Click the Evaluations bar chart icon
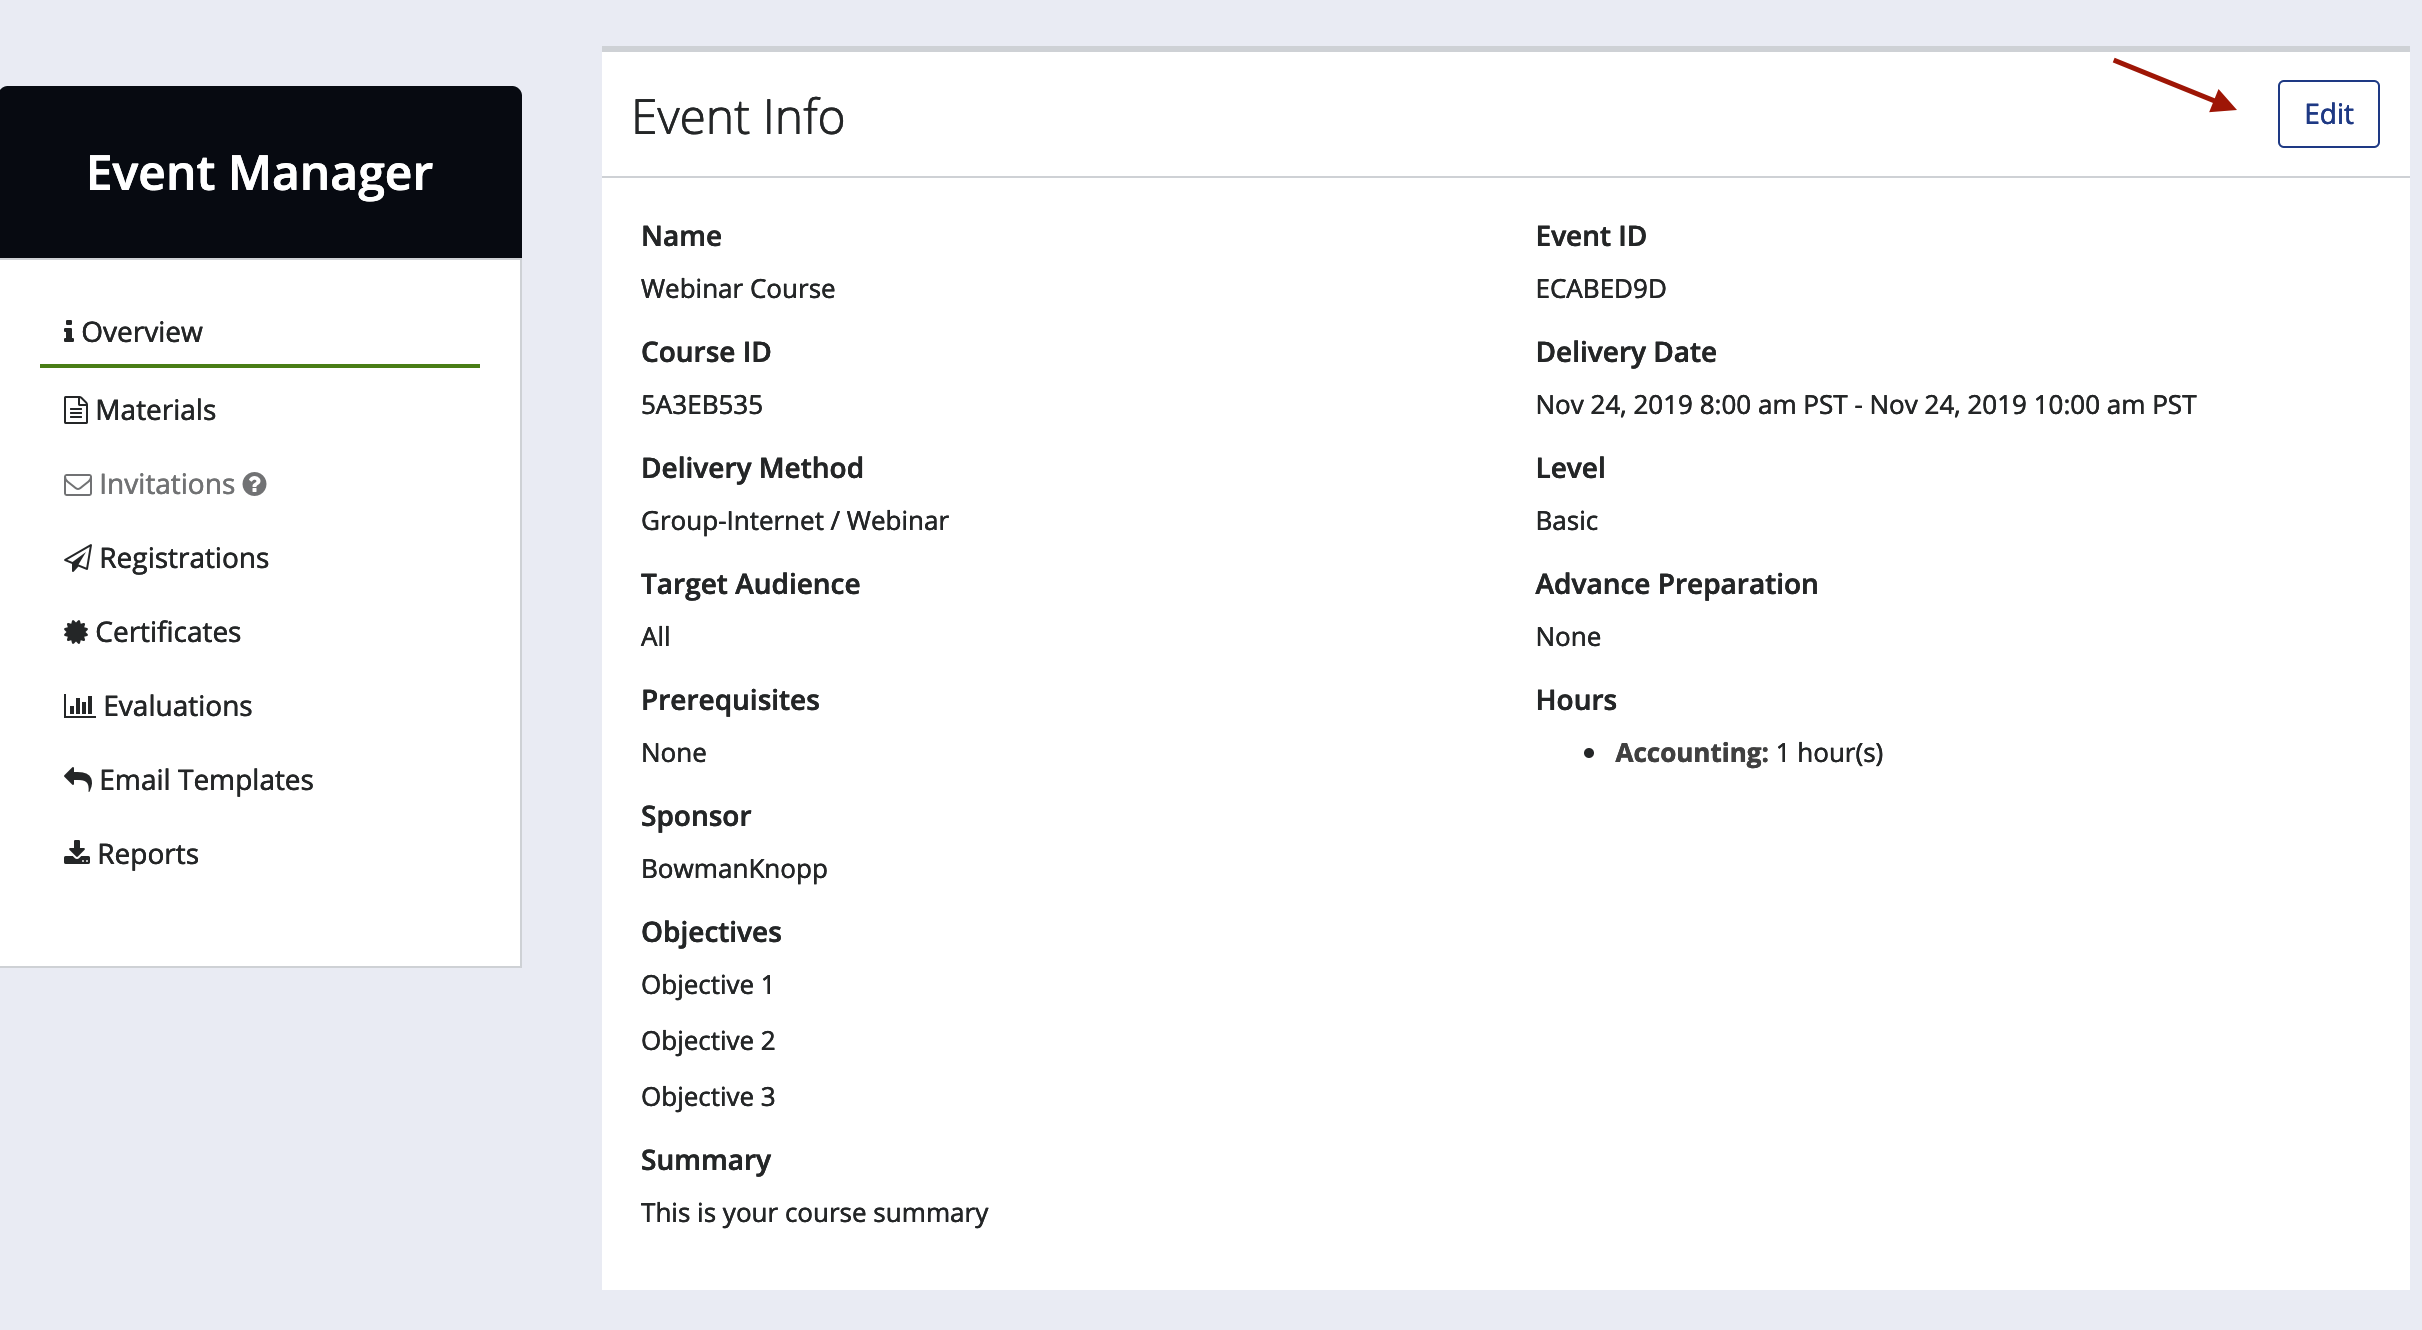Screen dimensions: 2422x1330 78,706
